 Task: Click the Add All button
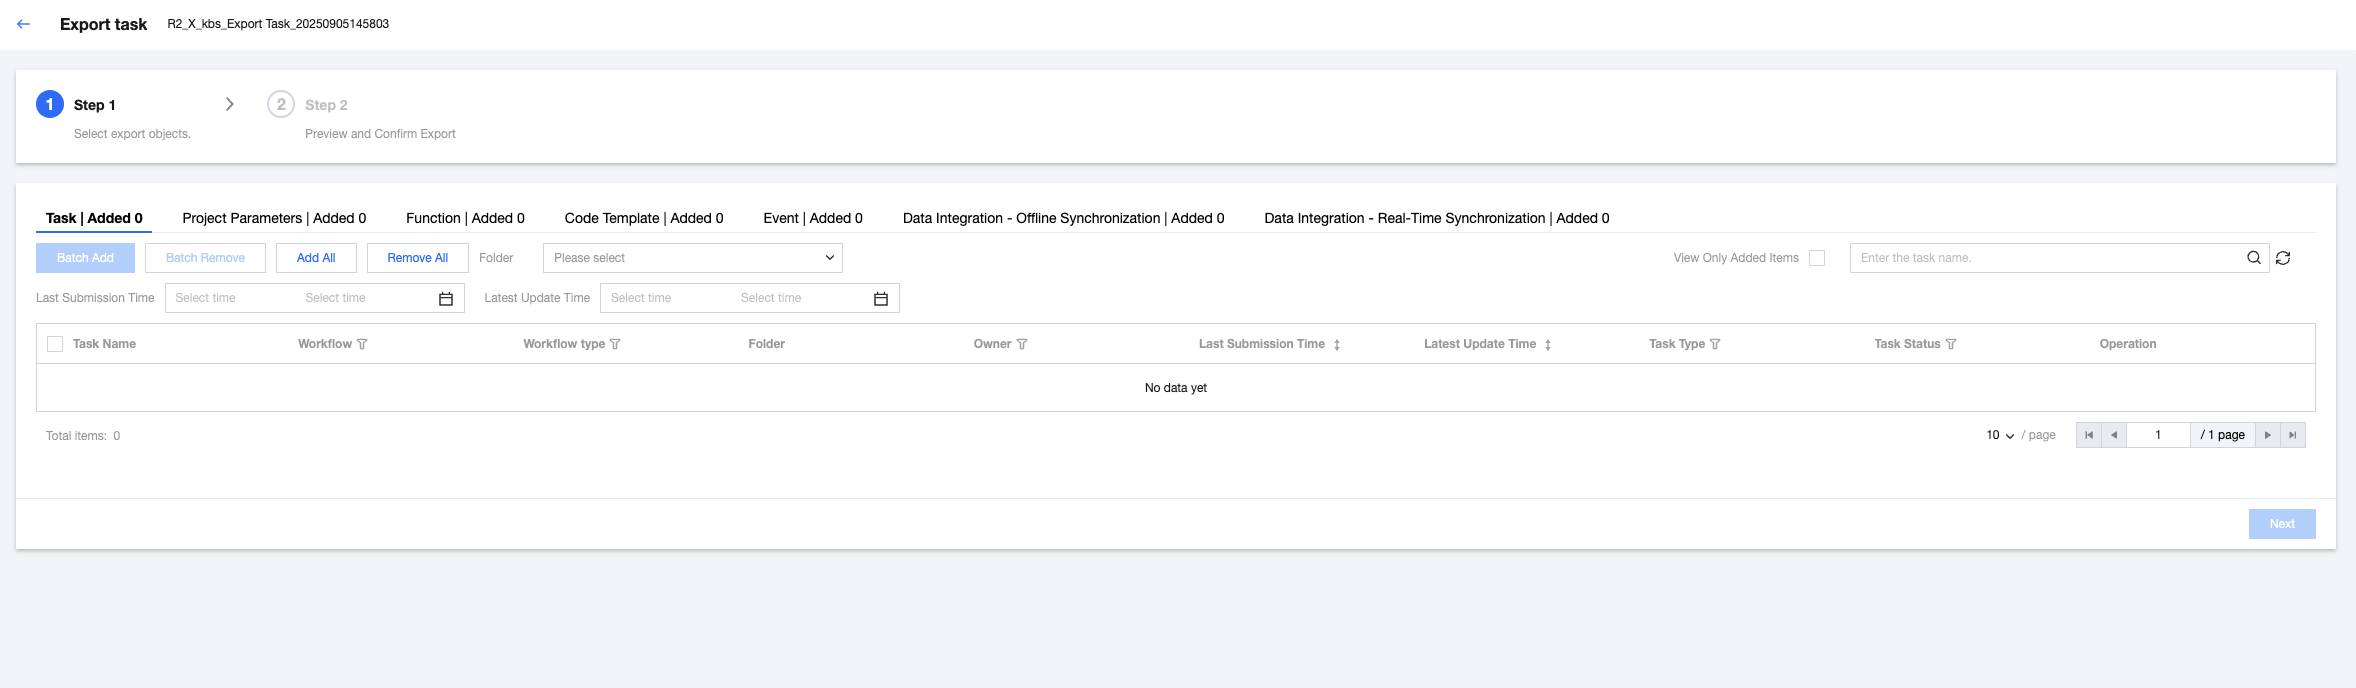point(316,258)
